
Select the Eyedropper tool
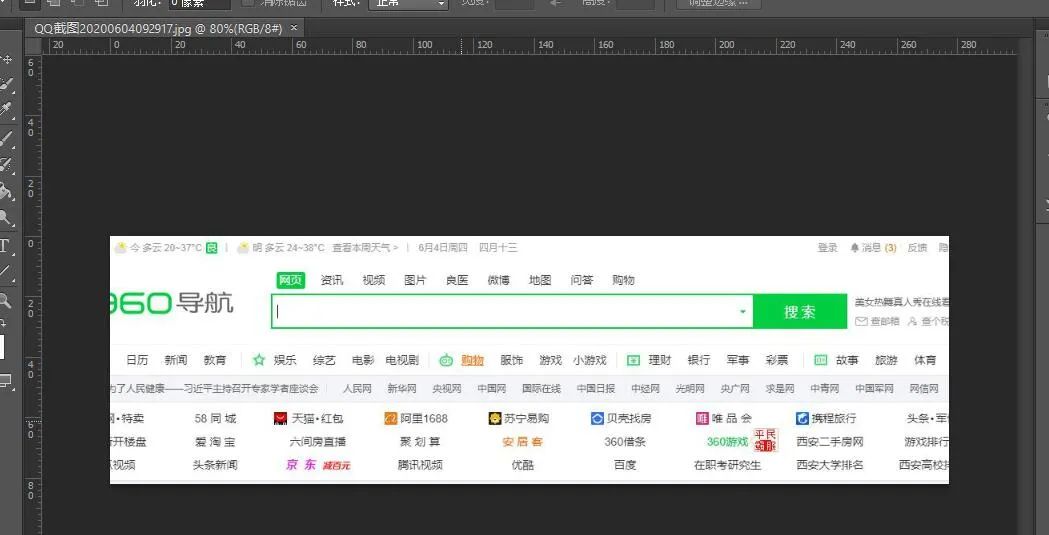click(x=7, y=108)
